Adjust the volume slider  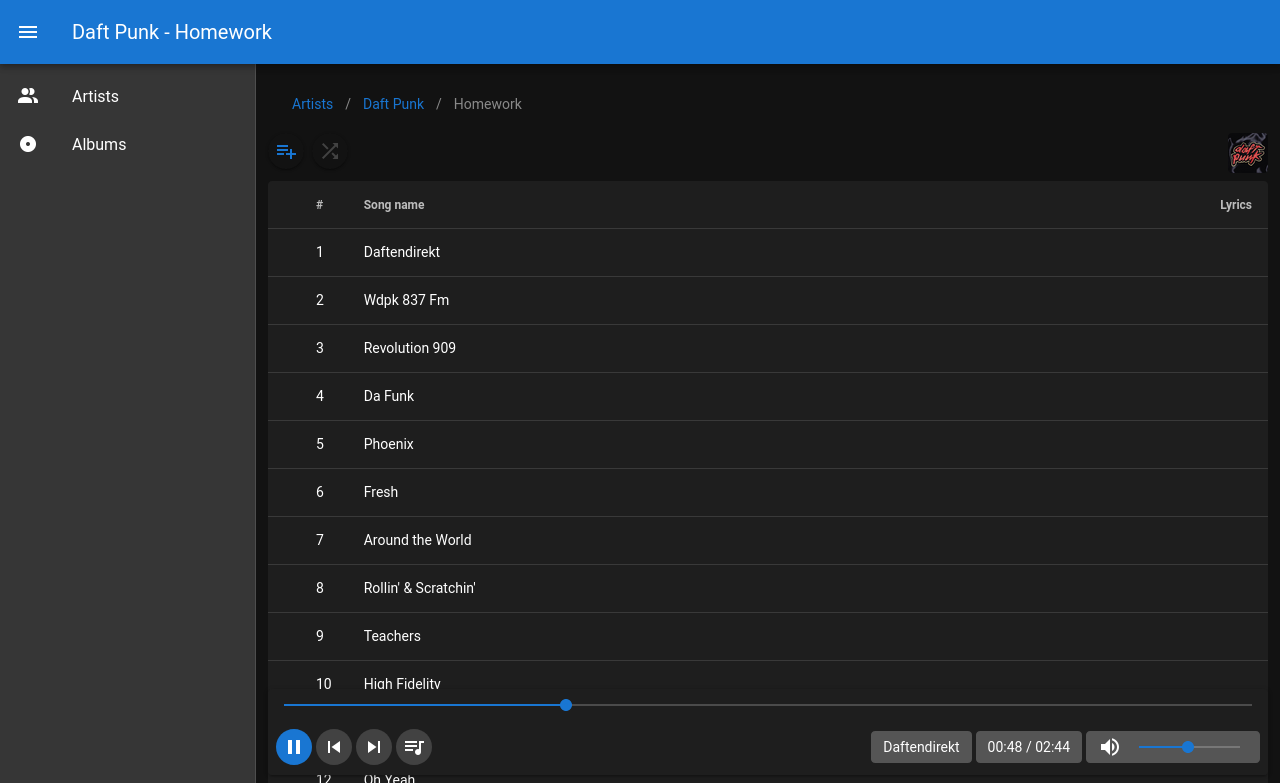click(x=1189, y=747)
